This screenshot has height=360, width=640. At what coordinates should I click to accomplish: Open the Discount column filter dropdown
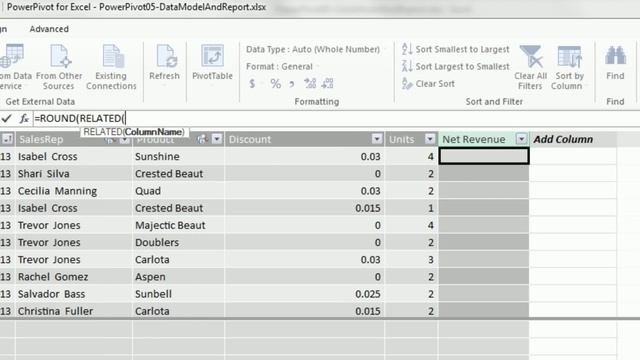coord(377,139)
